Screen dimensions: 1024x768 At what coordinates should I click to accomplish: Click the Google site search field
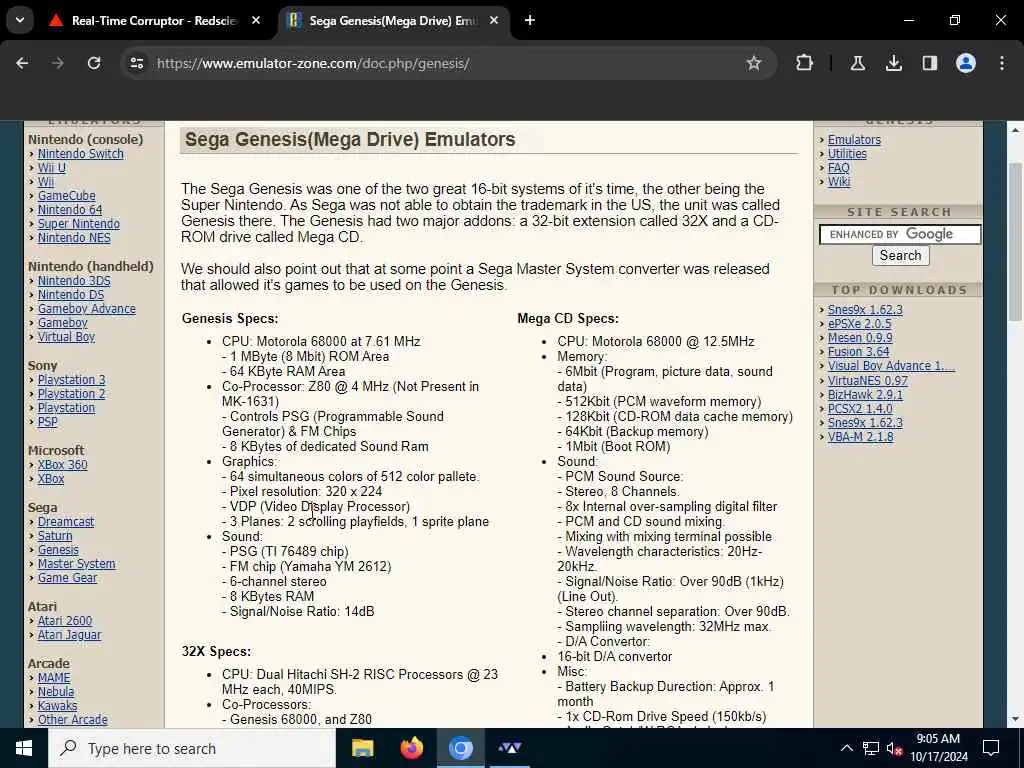(x=900, y=234)
